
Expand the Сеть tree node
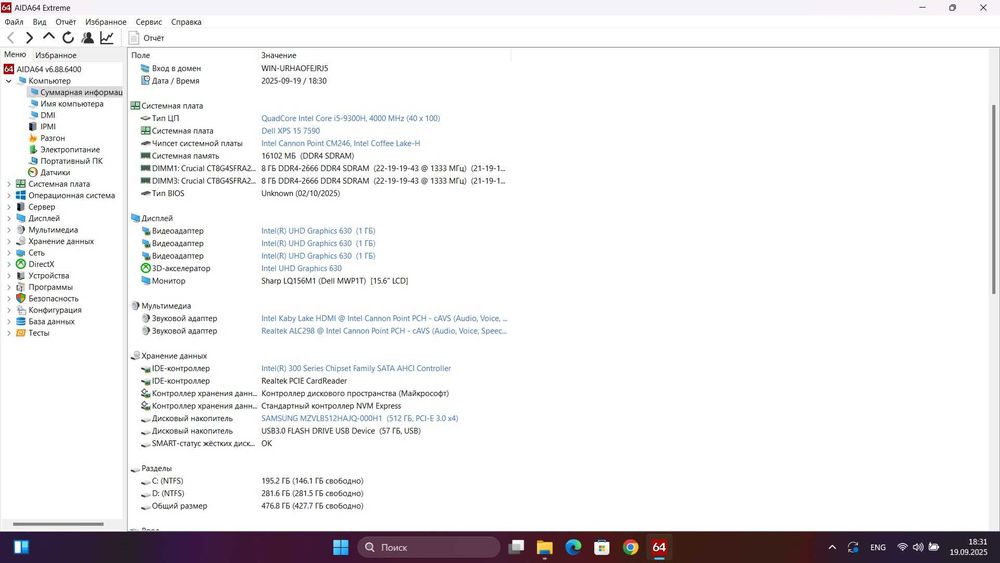tap(8, 252)
